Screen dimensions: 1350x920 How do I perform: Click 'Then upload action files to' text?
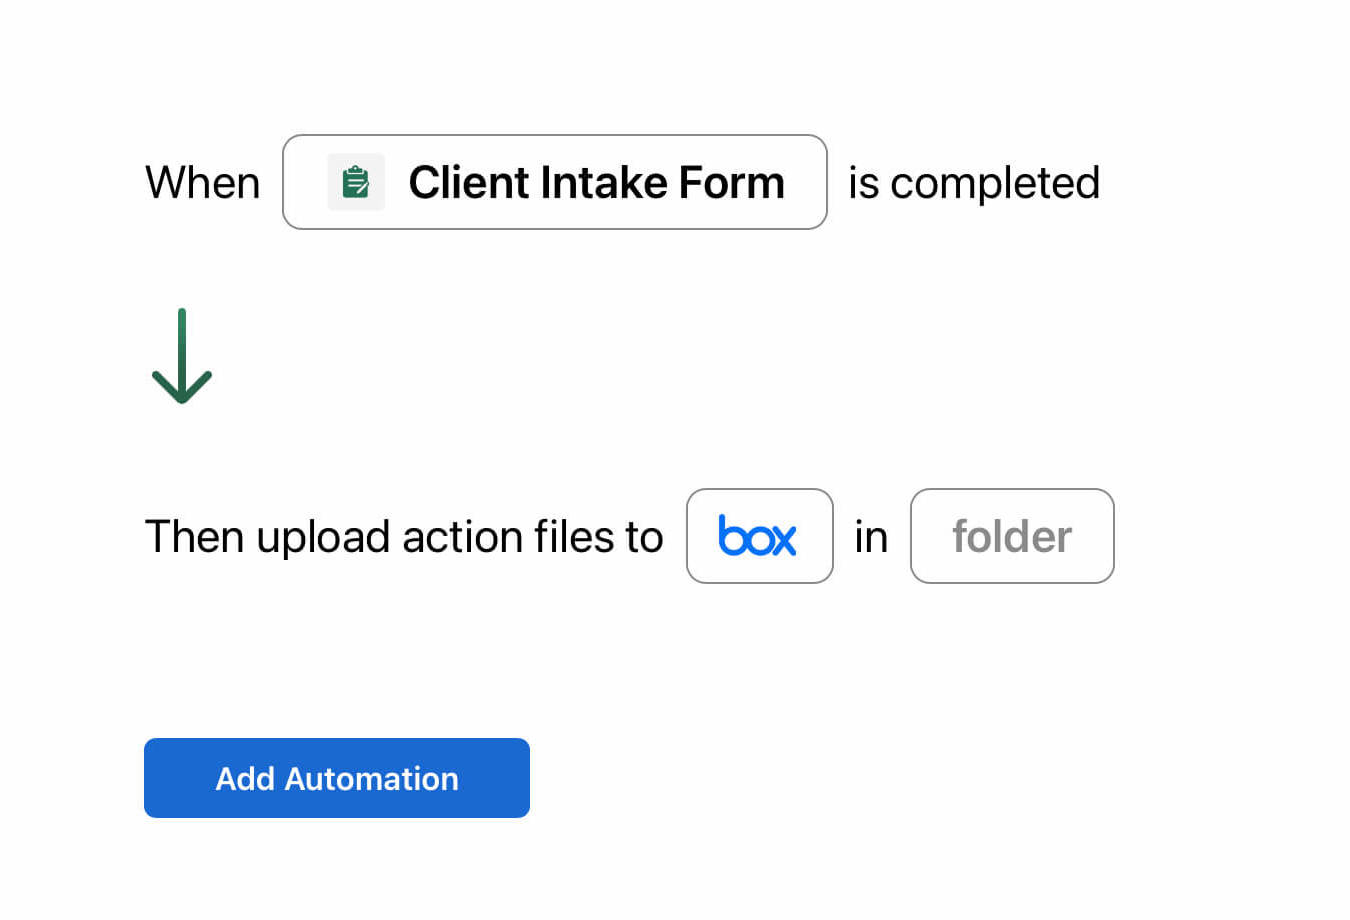click(x=404, y=536)
